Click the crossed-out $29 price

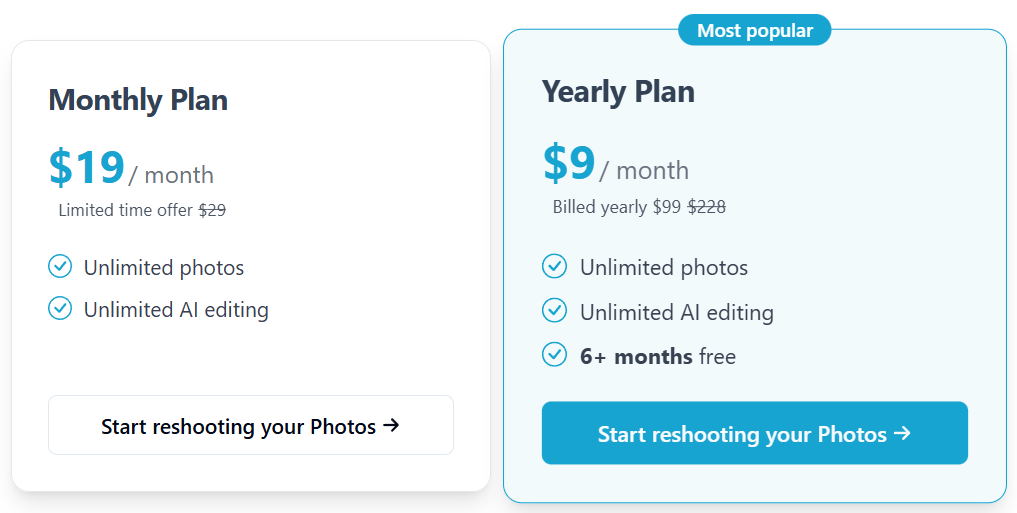(212, 210)
